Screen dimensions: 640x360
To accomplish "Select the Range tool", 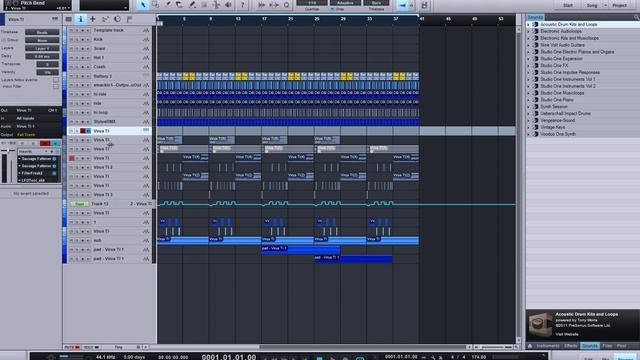I will (x=156, y=5).
